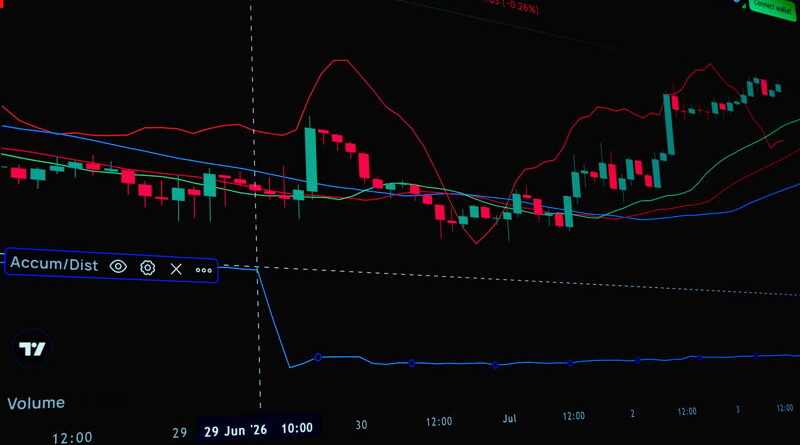This screenshot has width=800, height=445.
Task: Open Accum/Dist indicator settings gear
Action: point(147,268)
